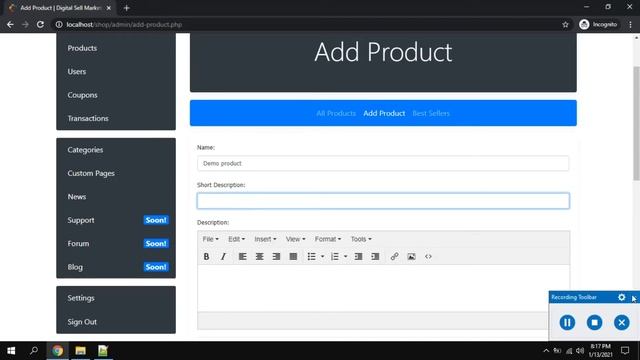Switch to the Best Sellers tab
This screenshot has height=360, width=640.
pyautogui.click(x=431, y=113)
